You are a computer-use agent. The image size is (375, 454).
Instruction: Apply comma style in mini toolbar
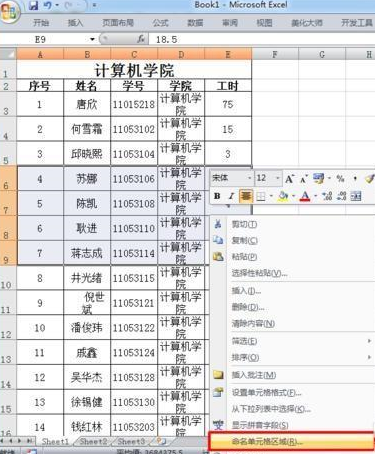click(x=355, y=179)
